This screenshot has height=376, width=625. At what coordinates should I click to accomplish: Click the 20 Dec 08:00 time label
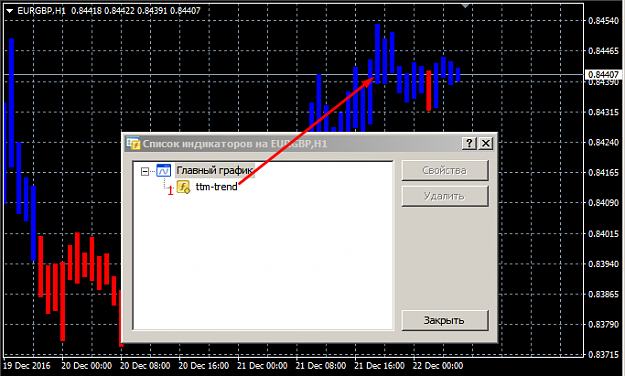click(145, 366)
